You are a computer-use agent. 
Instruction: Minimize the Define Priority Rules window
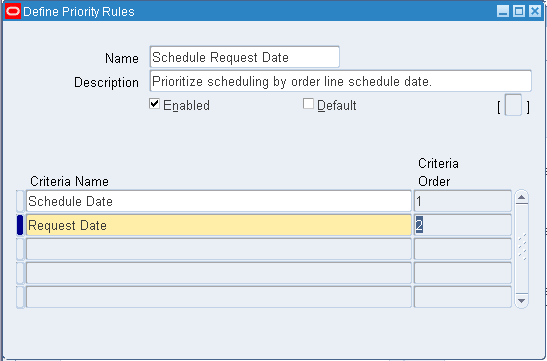tap(503, 11)
